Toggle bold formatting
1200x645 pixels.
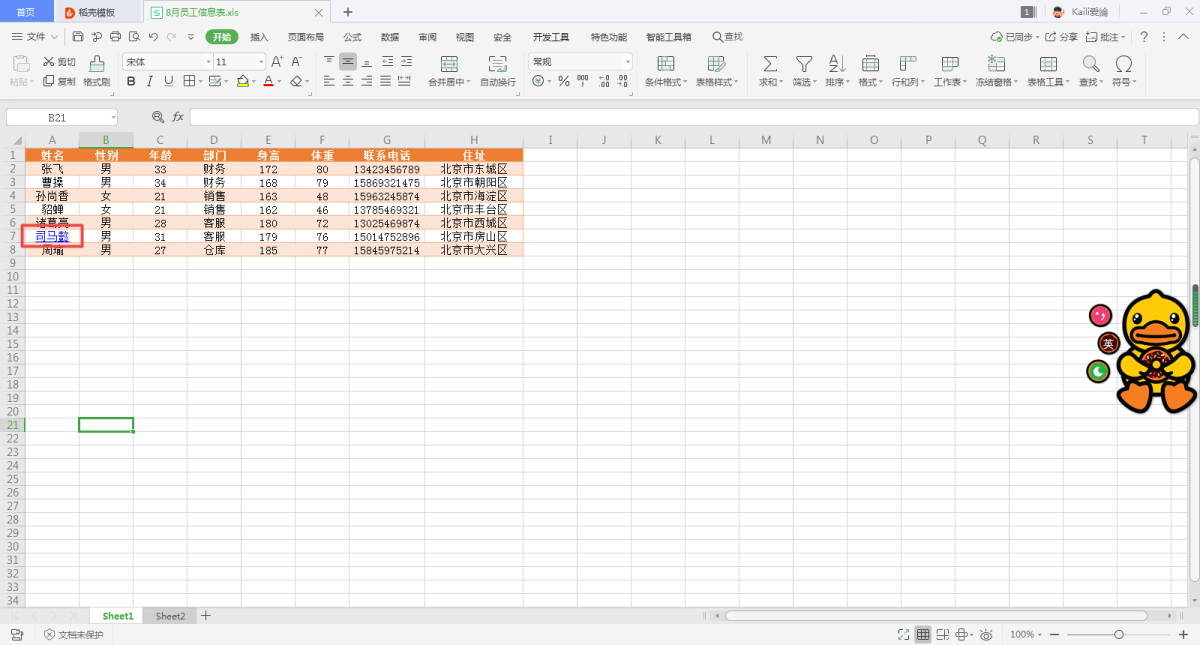pyautogui.click(x=131, y=82)
